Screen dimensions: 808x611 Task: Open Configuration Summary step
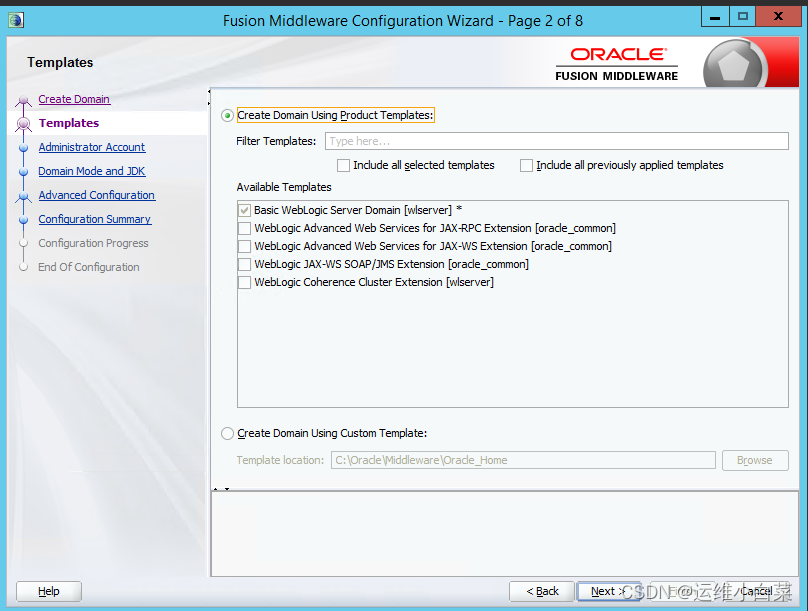click(x=95, y=219)
